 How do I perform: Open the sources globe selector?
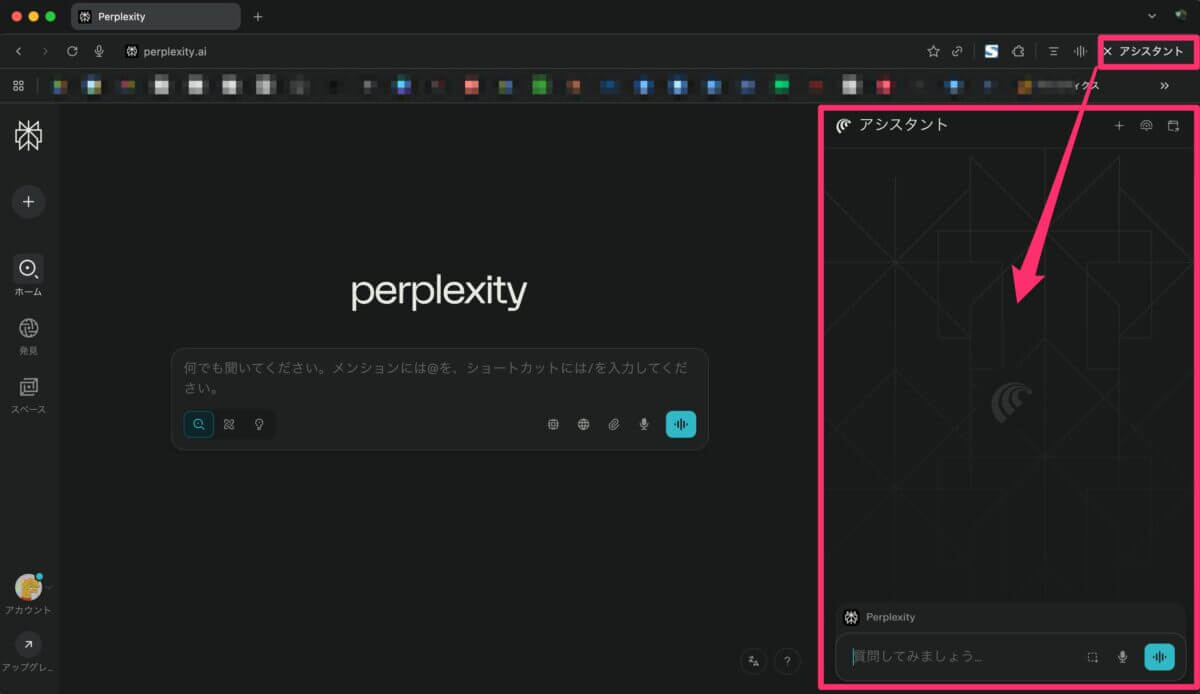583,424
